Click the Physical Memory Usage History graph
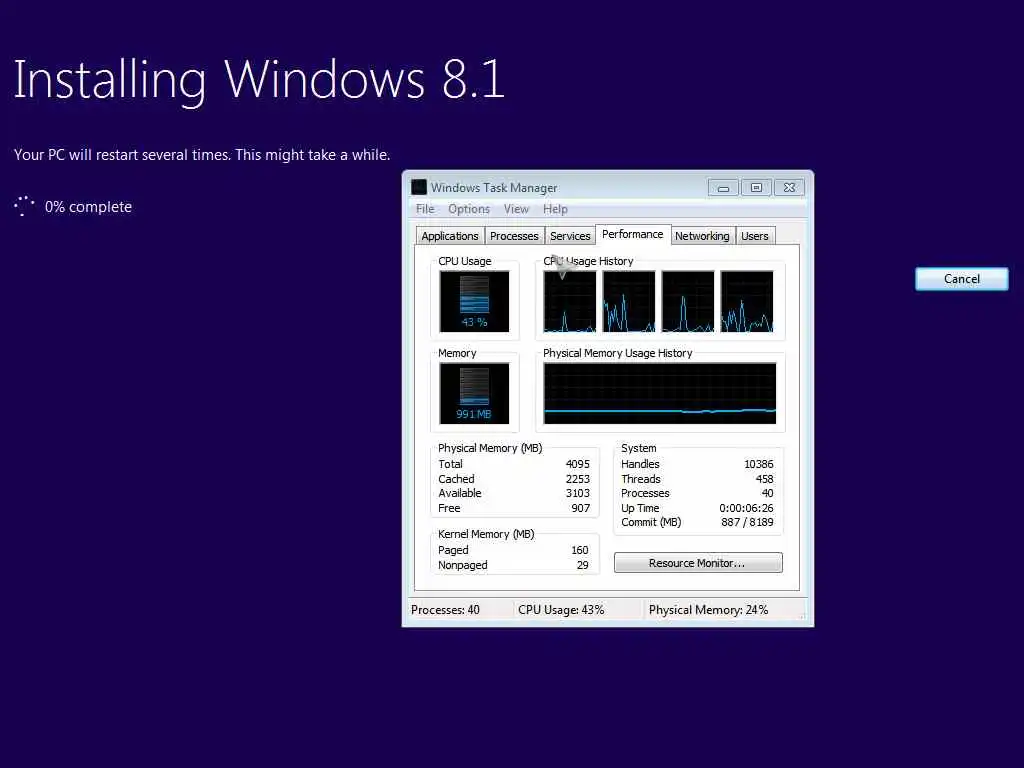The width and height of the screenshot is (1024, 768). 660,394
